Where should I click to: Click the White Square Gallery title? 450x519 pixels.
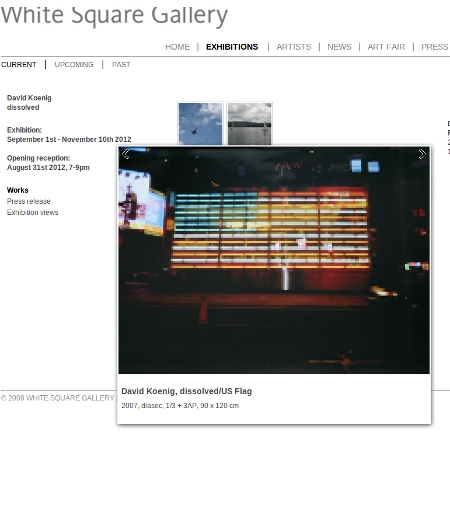coord(114,15)
